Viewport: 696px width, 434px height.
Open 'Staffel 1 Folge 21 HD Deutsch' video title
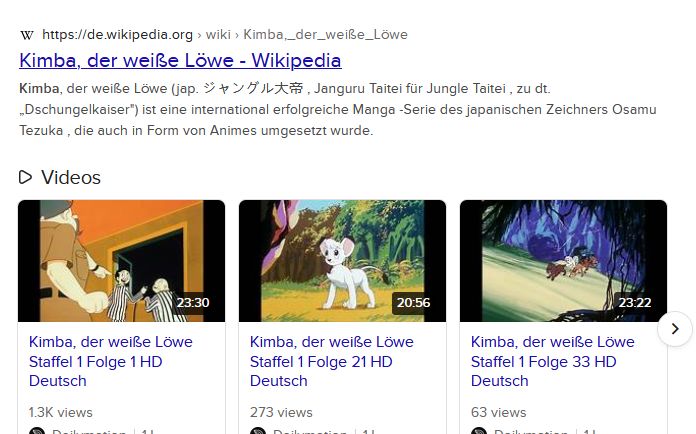(332, 361)
